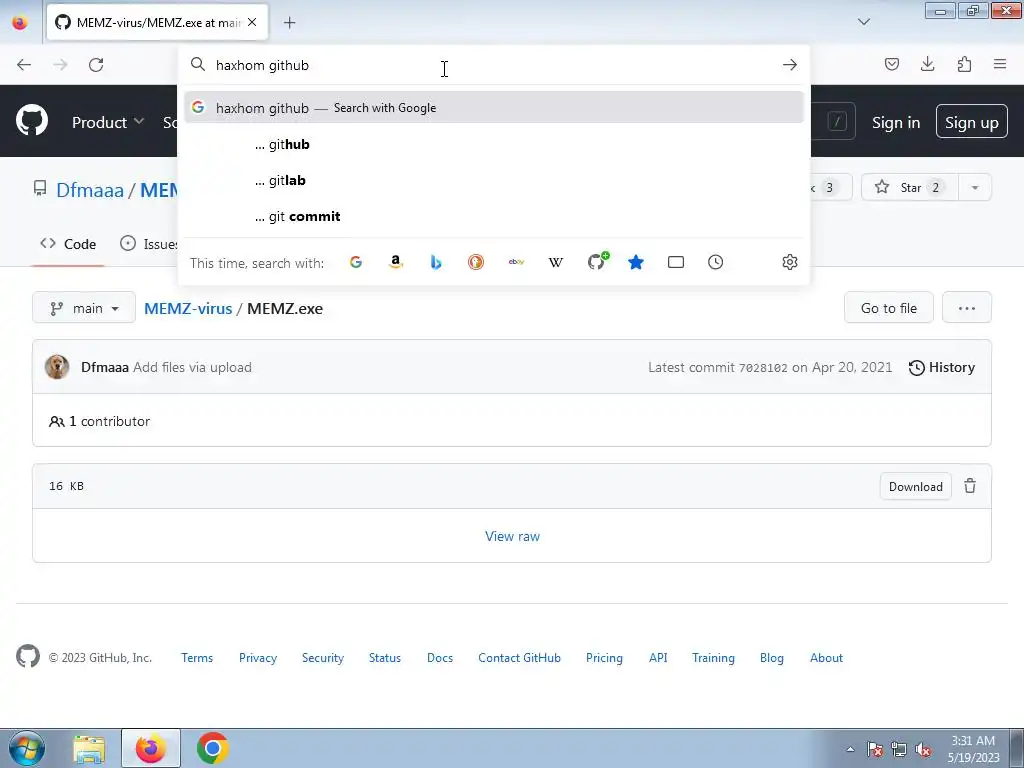Reload the current page
This screenshot has height=768, width=1024.
96,65
